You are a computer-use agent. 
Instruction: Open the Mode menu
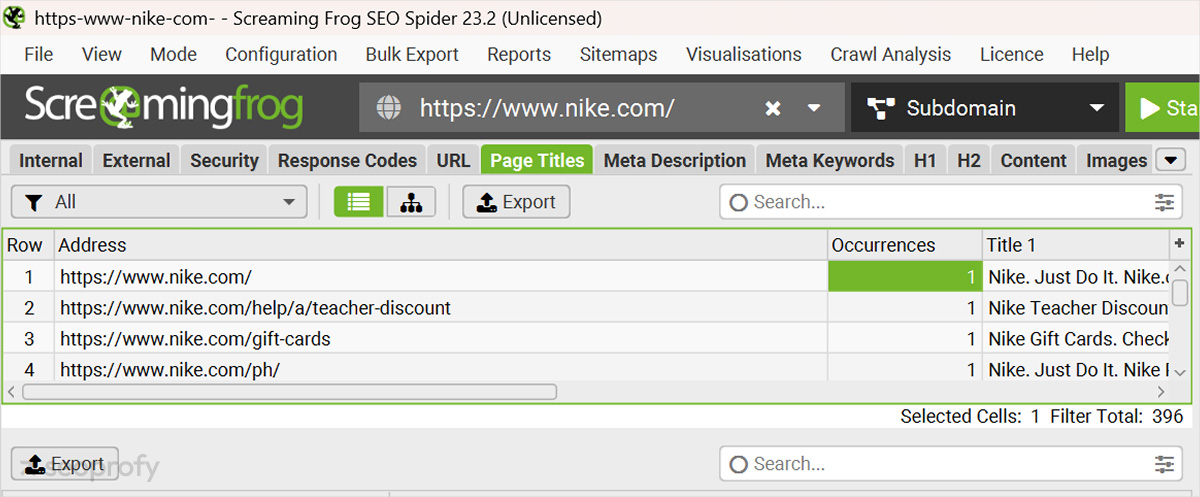click(x=173, y=55)
